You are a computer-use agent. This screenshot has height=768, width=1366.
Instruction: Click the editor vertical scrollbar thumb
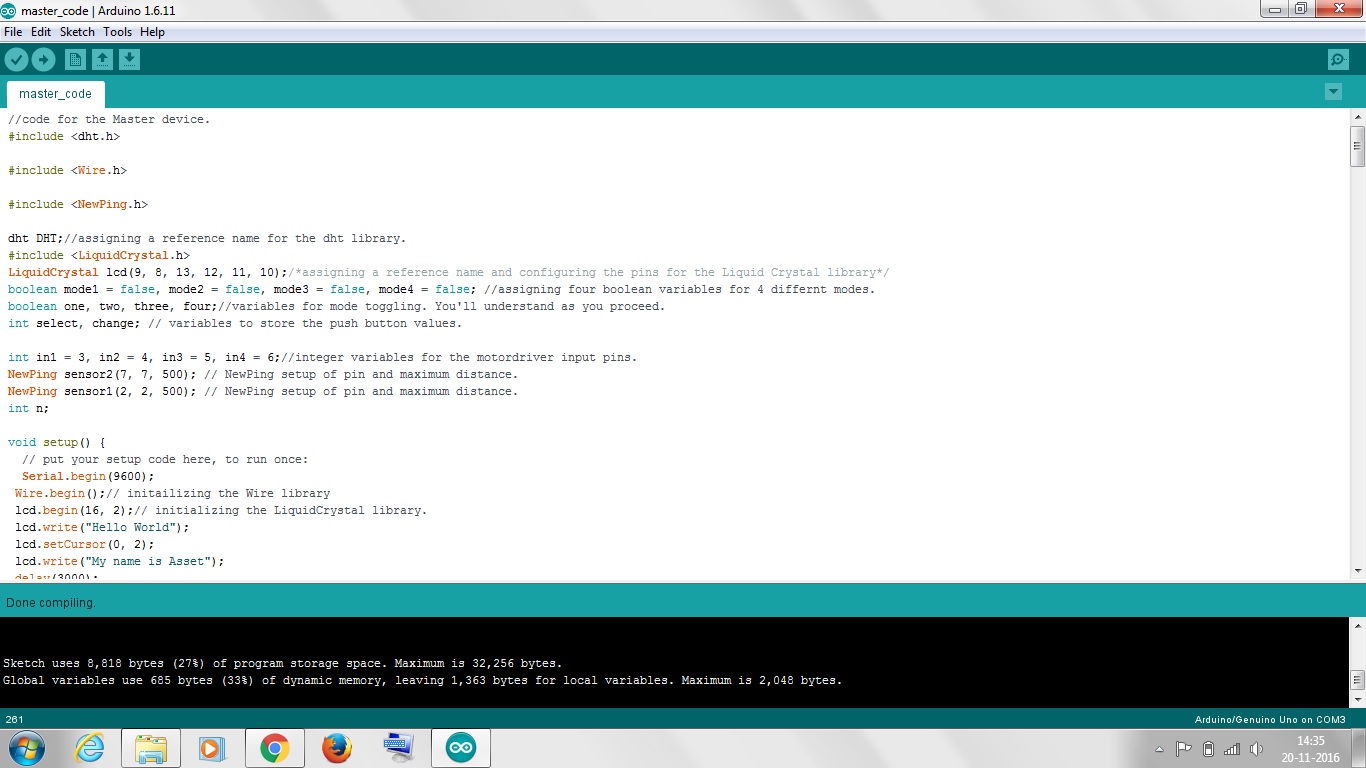pos(1357,146)
